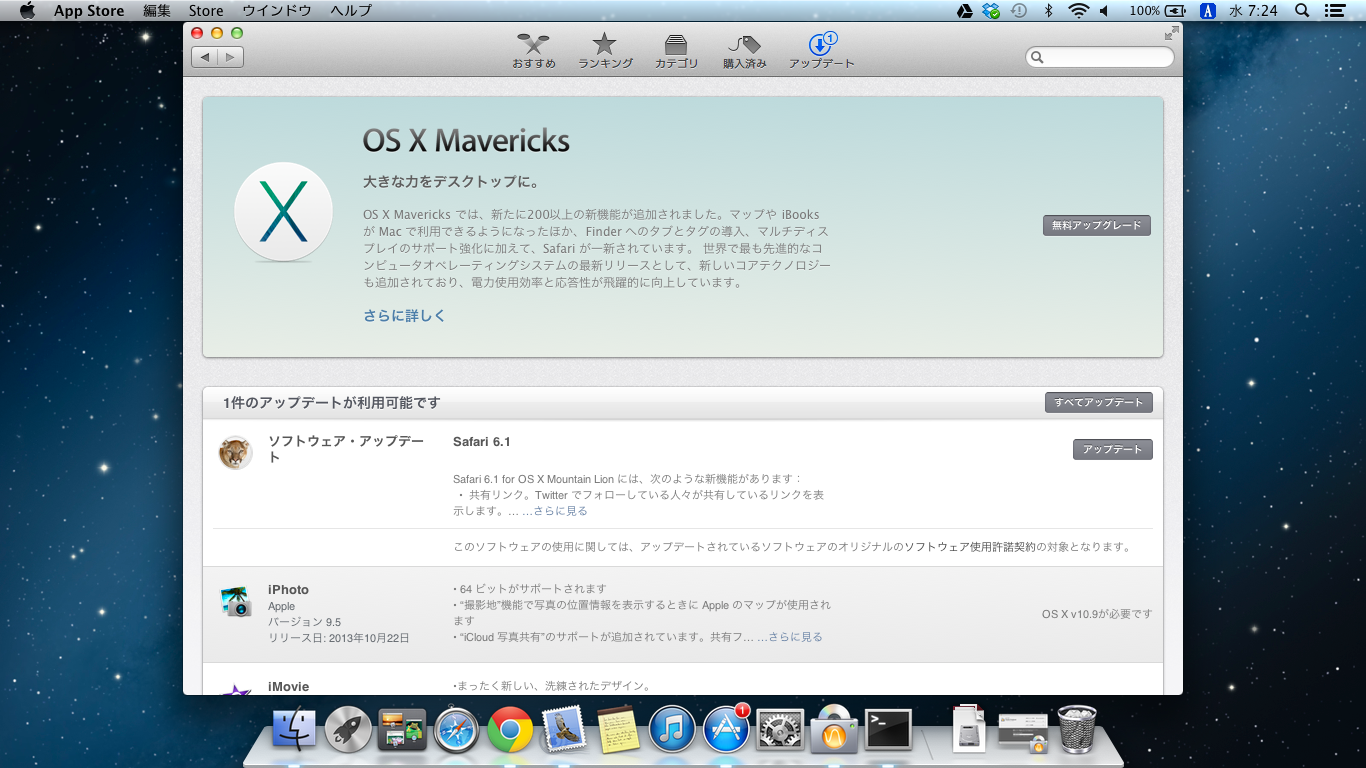Open Mail stamp icon in the Dock
This screenshot has height=768, width=1366.
[x=563, y=730]
